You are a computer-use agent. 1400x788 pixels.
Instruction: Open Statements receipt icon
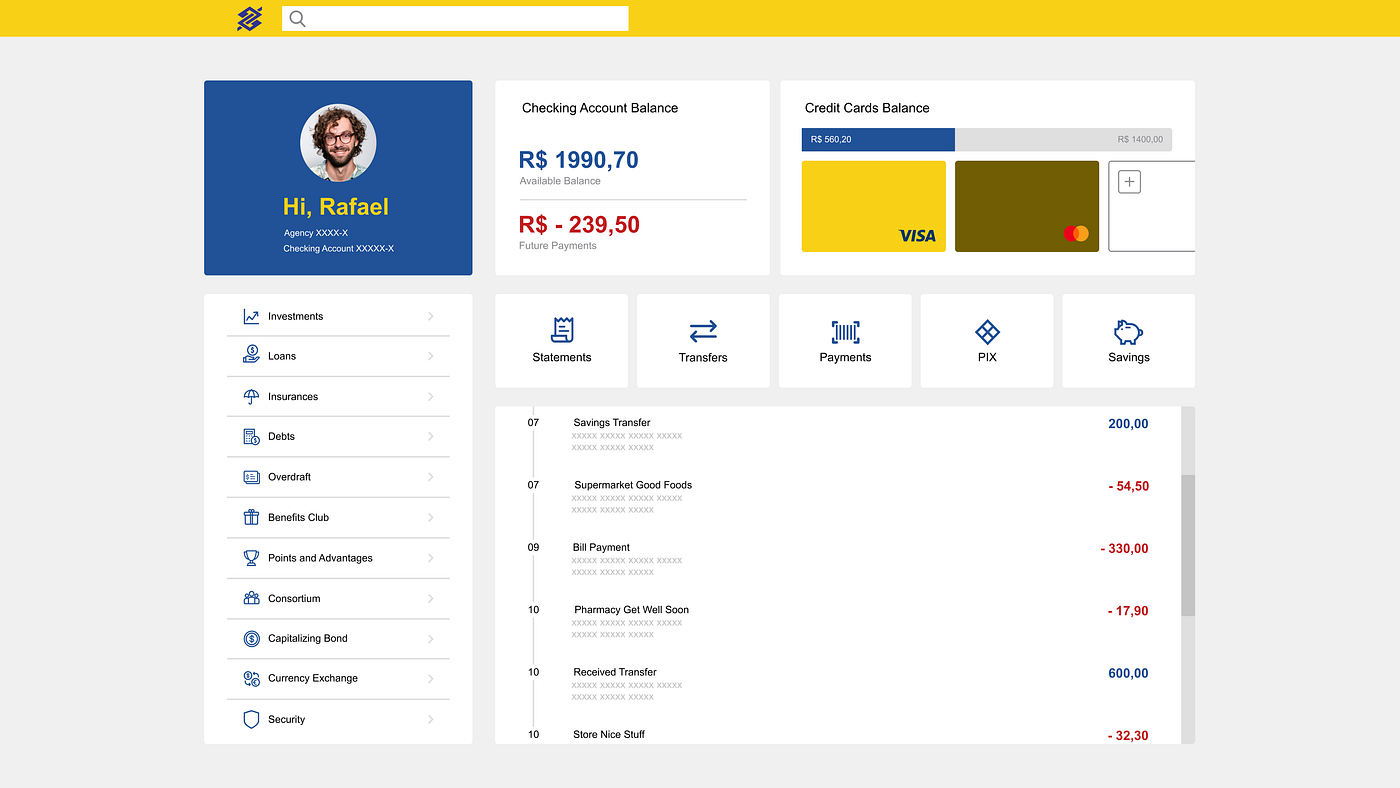(x=562, y=330)
